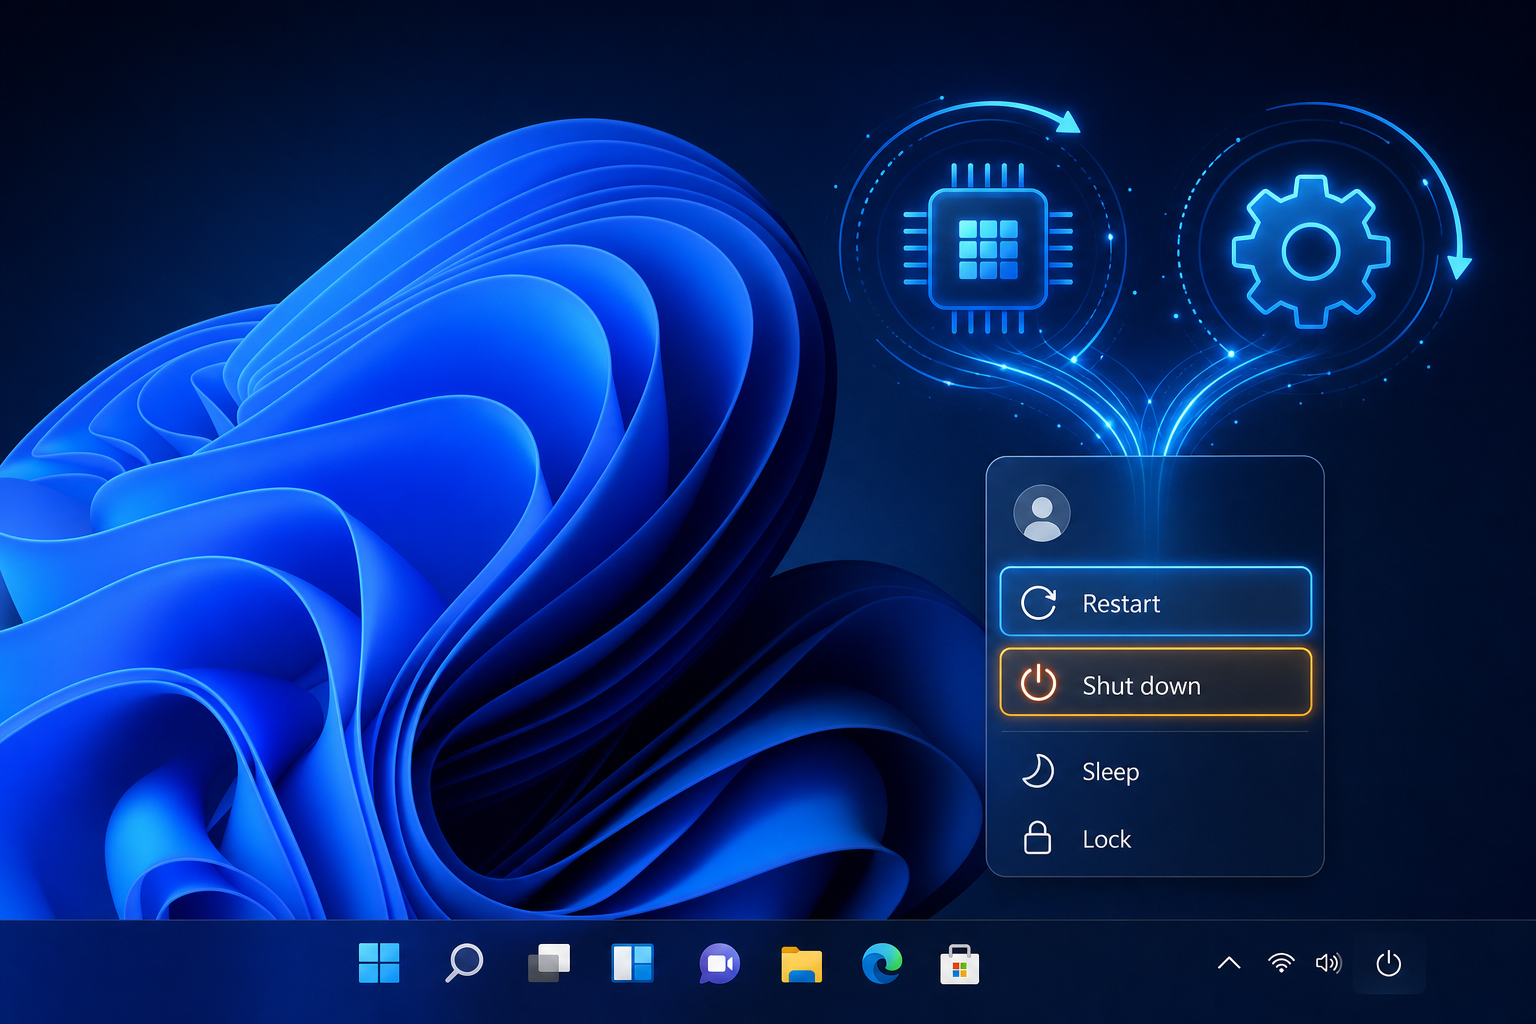Launch Microsoft Edge browser
This screenshot has height=1024, width=1536.
pos(882,963)
